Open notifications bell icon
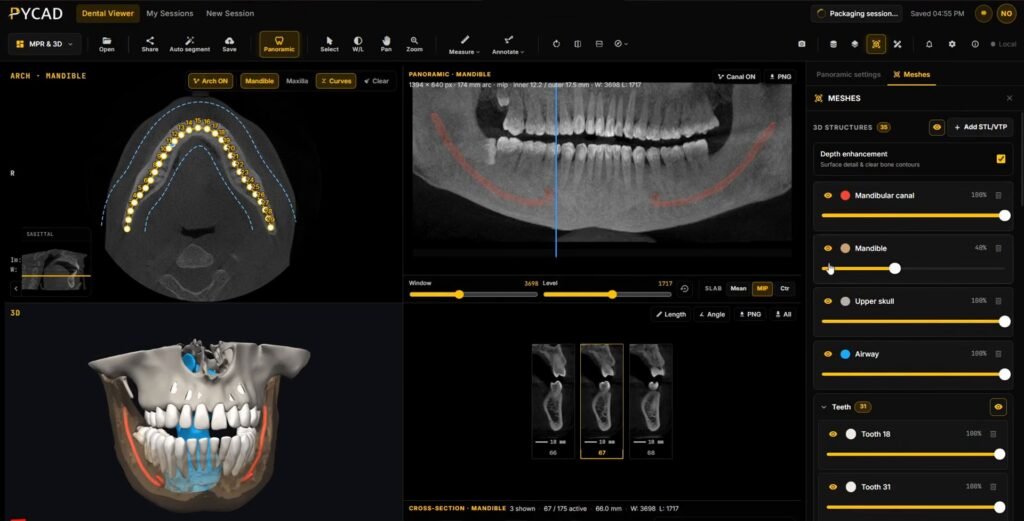The height and width of the screenshot is (521, 1024). tap(929, 44)
